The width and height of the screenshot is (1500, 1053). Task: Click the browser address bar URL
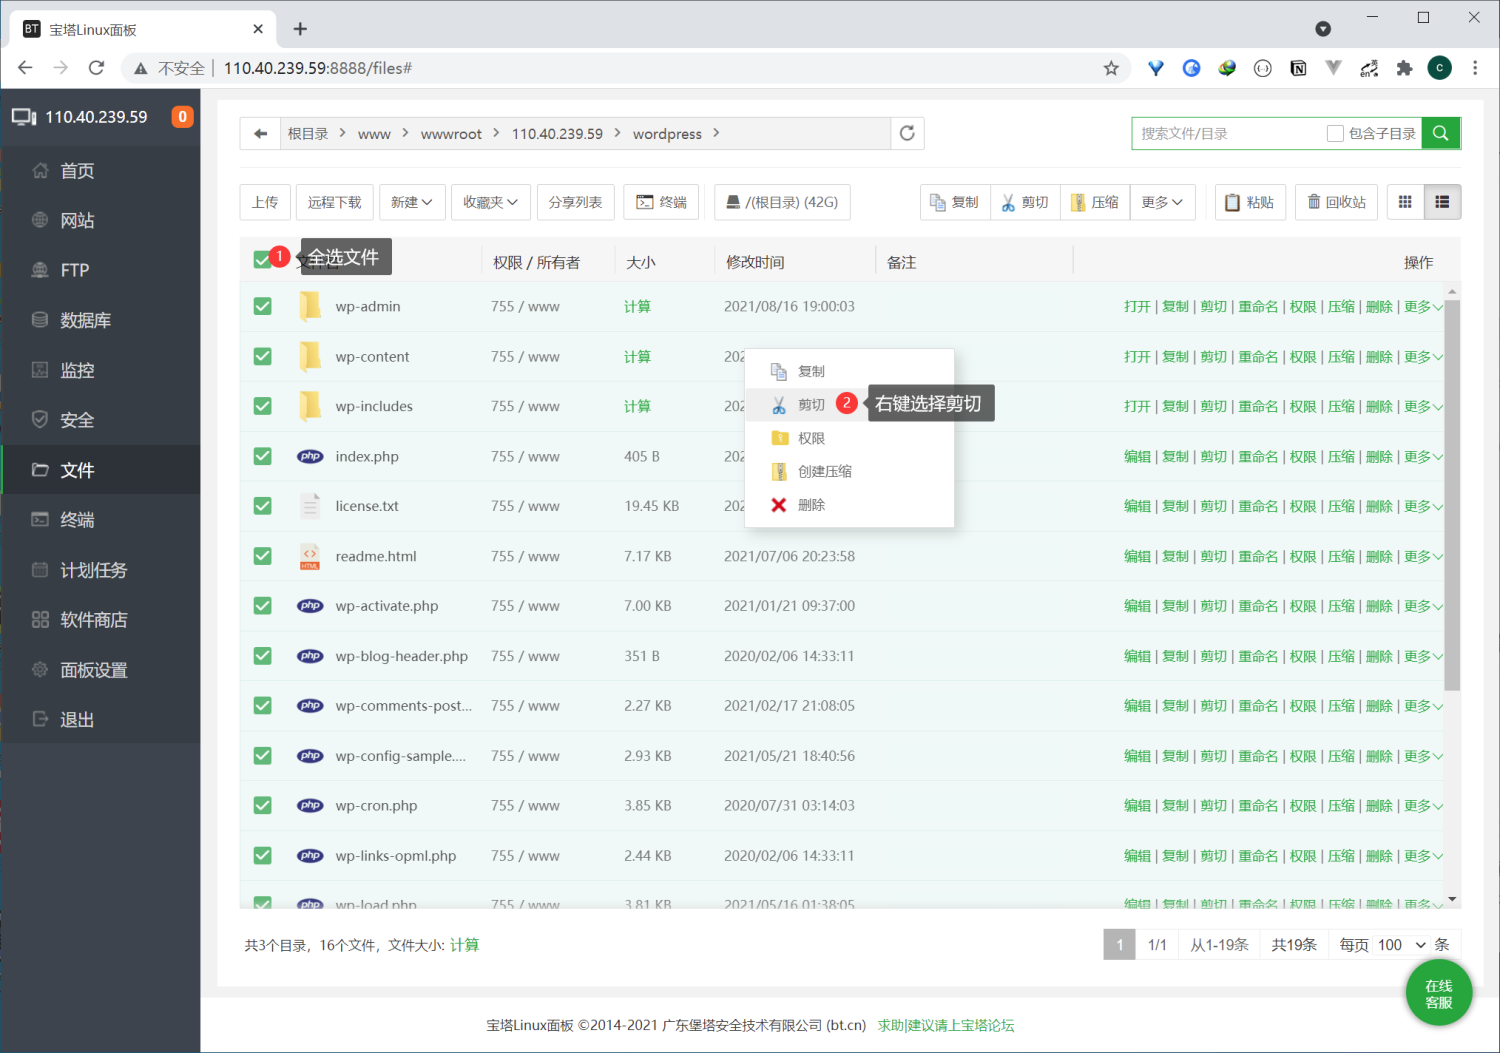pyautogui.click(x=318, y=68)
